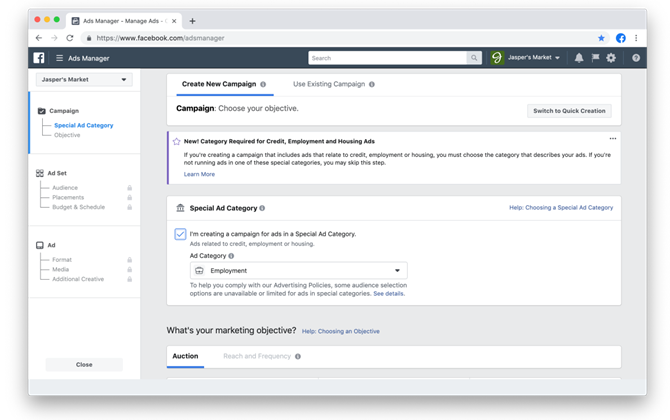Image resolution: width=670 pixels, height=420 pixels.
Task: Click into the top Search field
Action: 388,58
